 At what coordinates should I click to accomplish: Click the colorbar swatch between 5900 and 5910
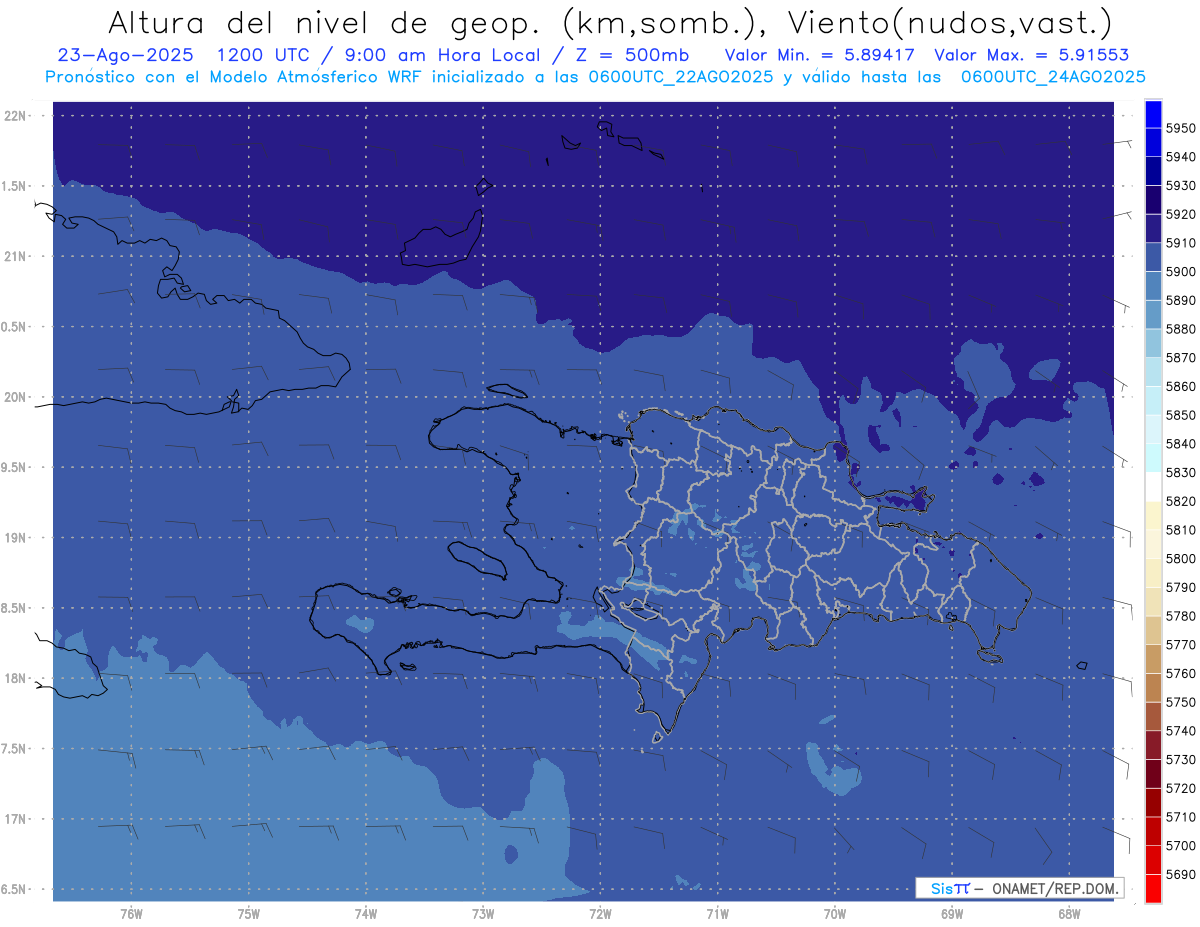tap(1153, 257)
